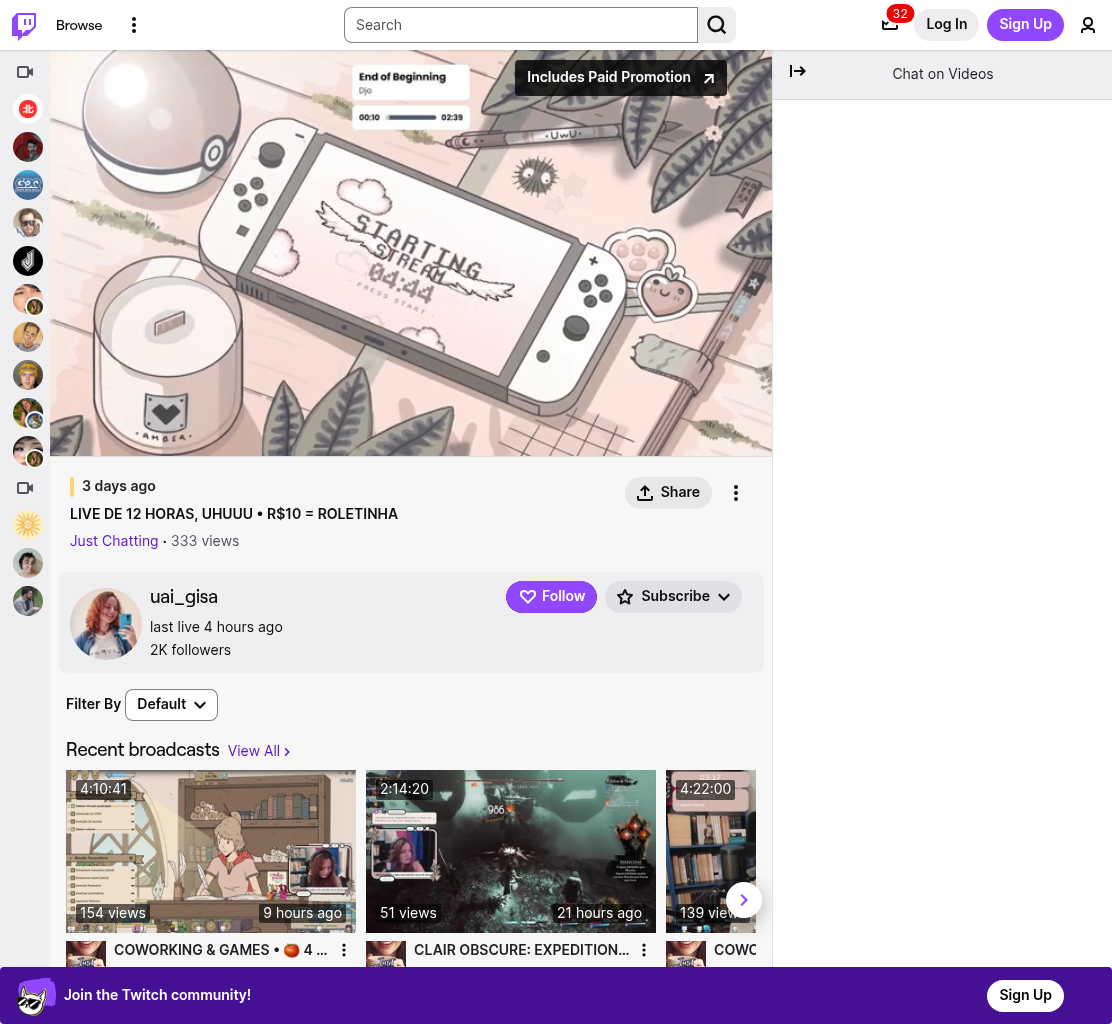Screen dimensions: 1112x1024
Task: Open the three-dot menu next to Browse
Action: (x=133, y=25)
